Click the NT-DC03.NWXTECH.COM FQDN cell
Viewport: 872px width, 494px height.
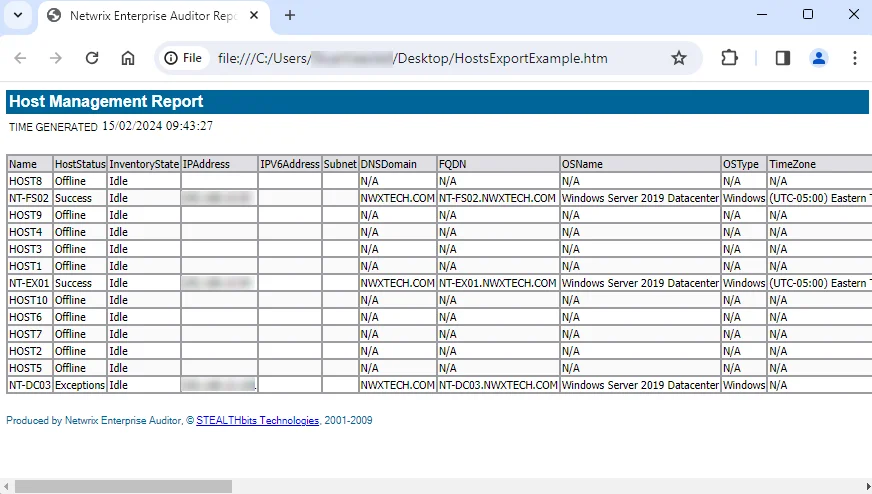pos(498,385)
